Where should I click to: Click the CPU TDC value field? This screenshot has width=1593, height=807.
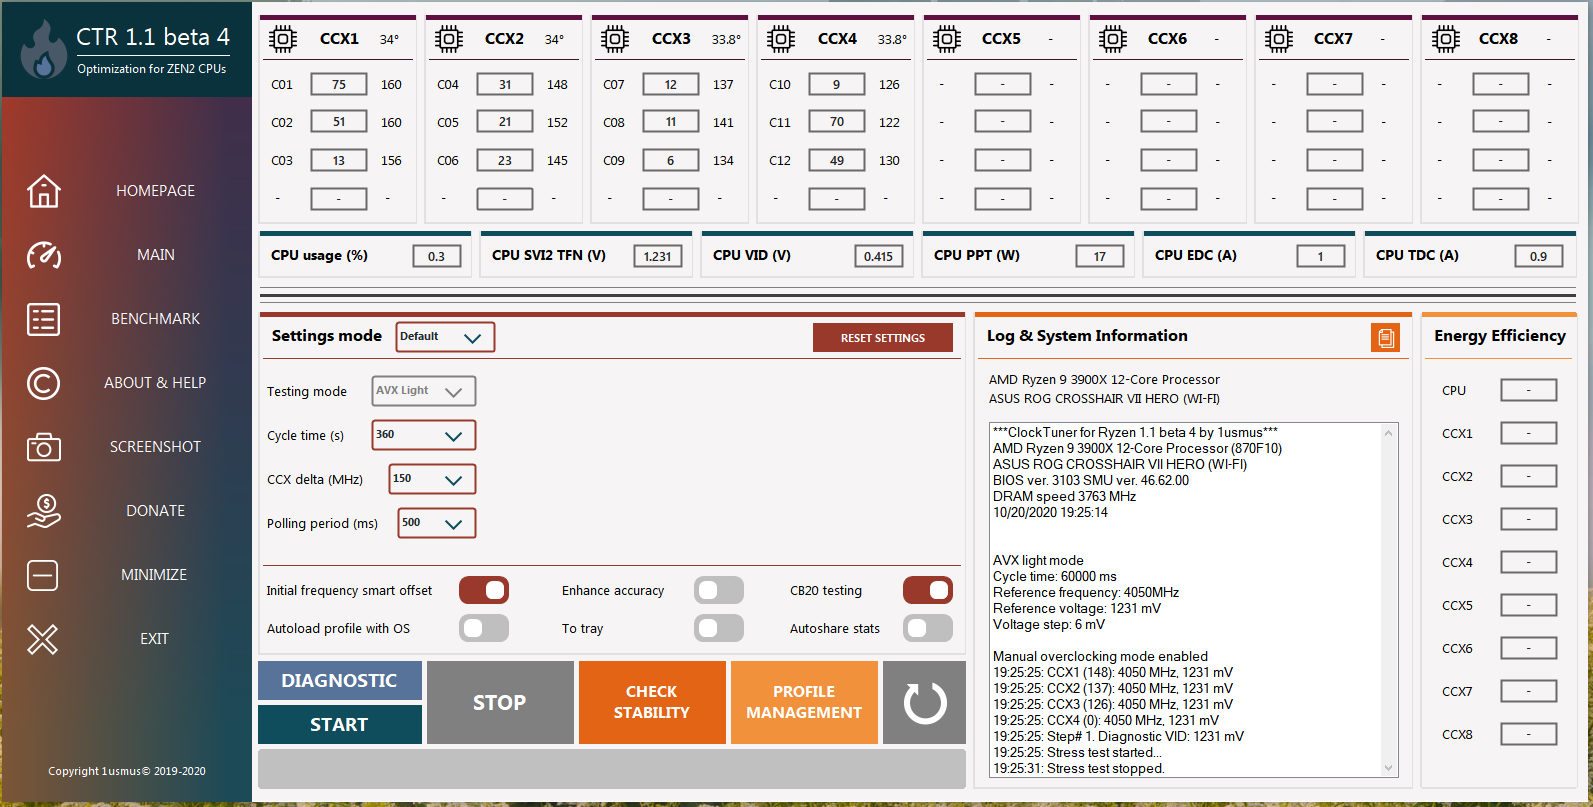[1539, 257]
